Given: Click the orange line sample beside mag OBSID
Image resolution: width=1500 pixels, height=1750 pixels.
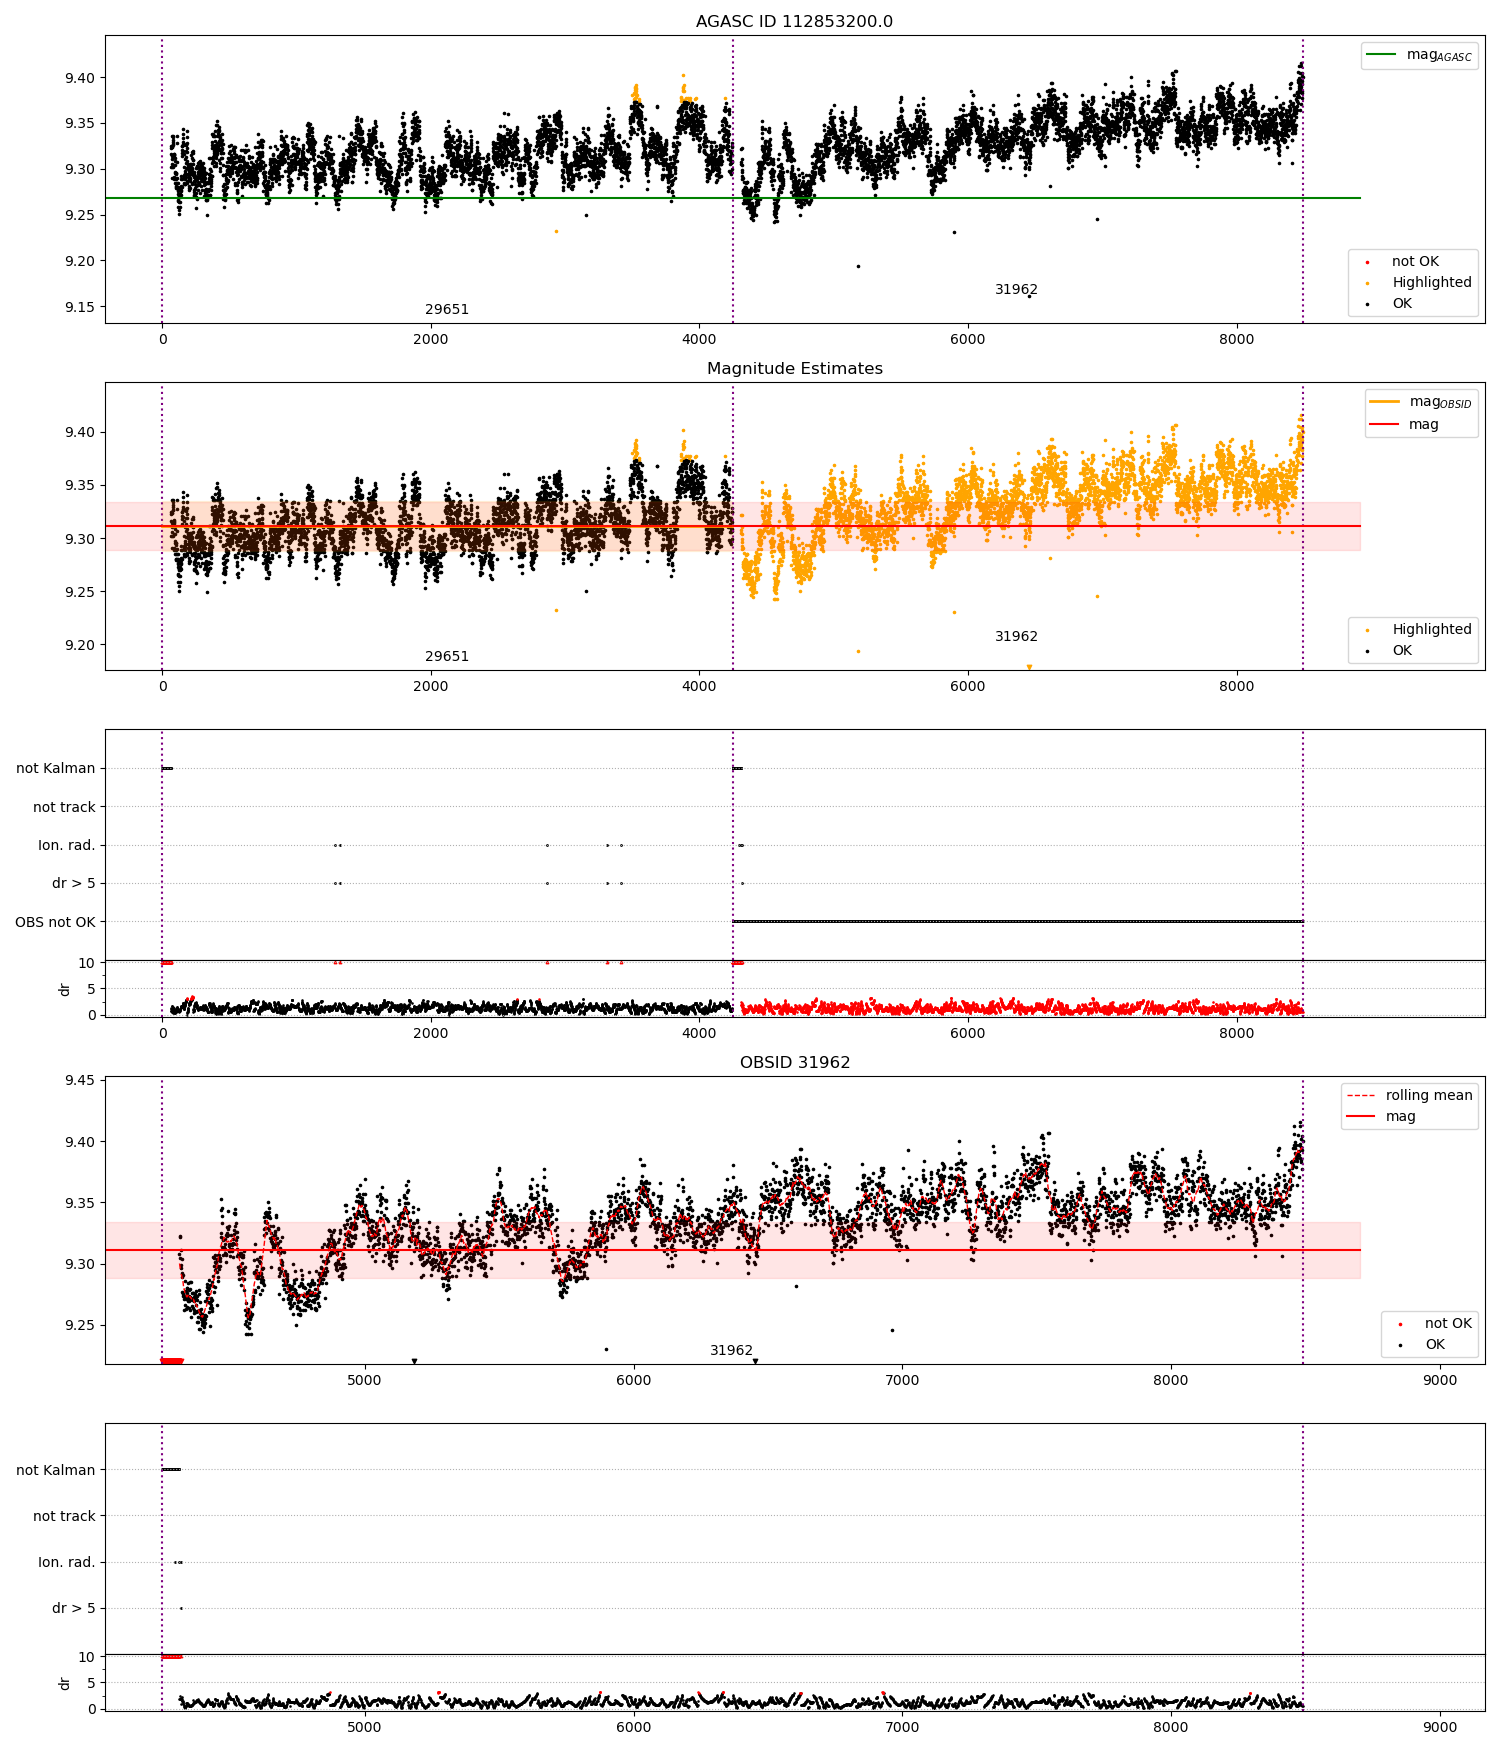Looking at the screenshot, I should 1385,402.
